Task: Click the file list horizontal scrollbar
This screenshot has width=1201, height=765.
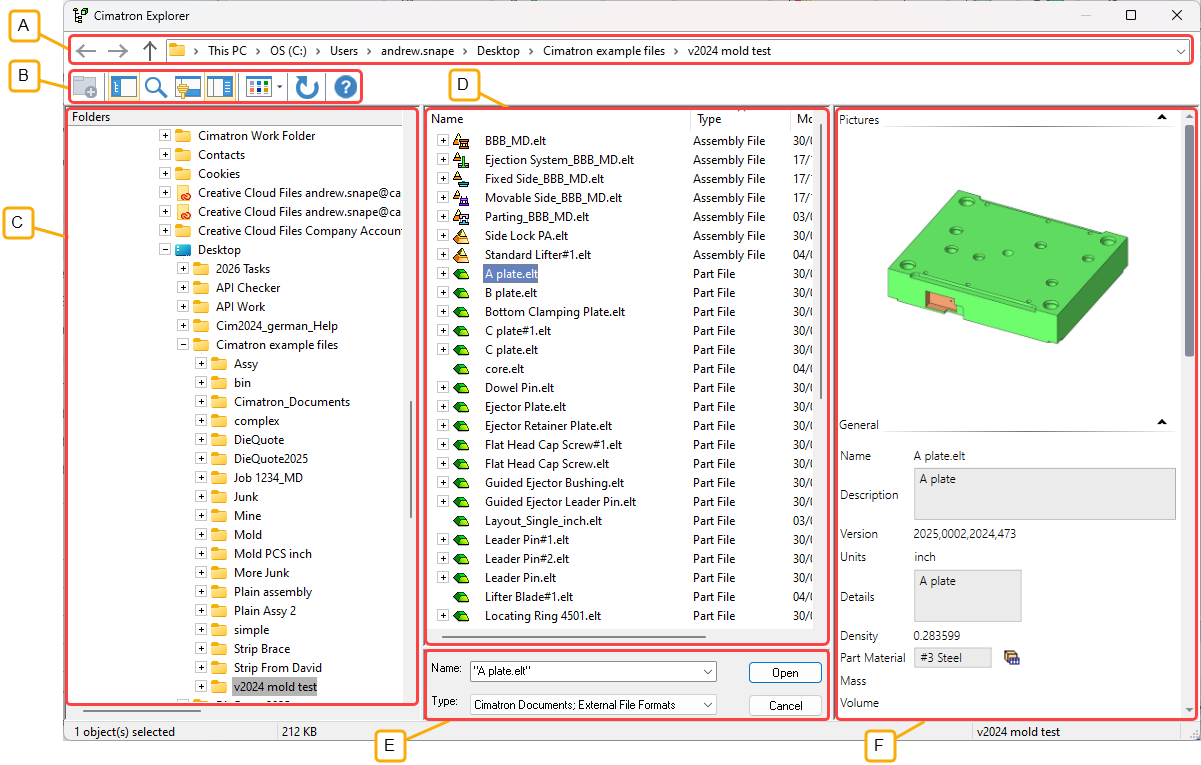Action: [x=573, y=636]
